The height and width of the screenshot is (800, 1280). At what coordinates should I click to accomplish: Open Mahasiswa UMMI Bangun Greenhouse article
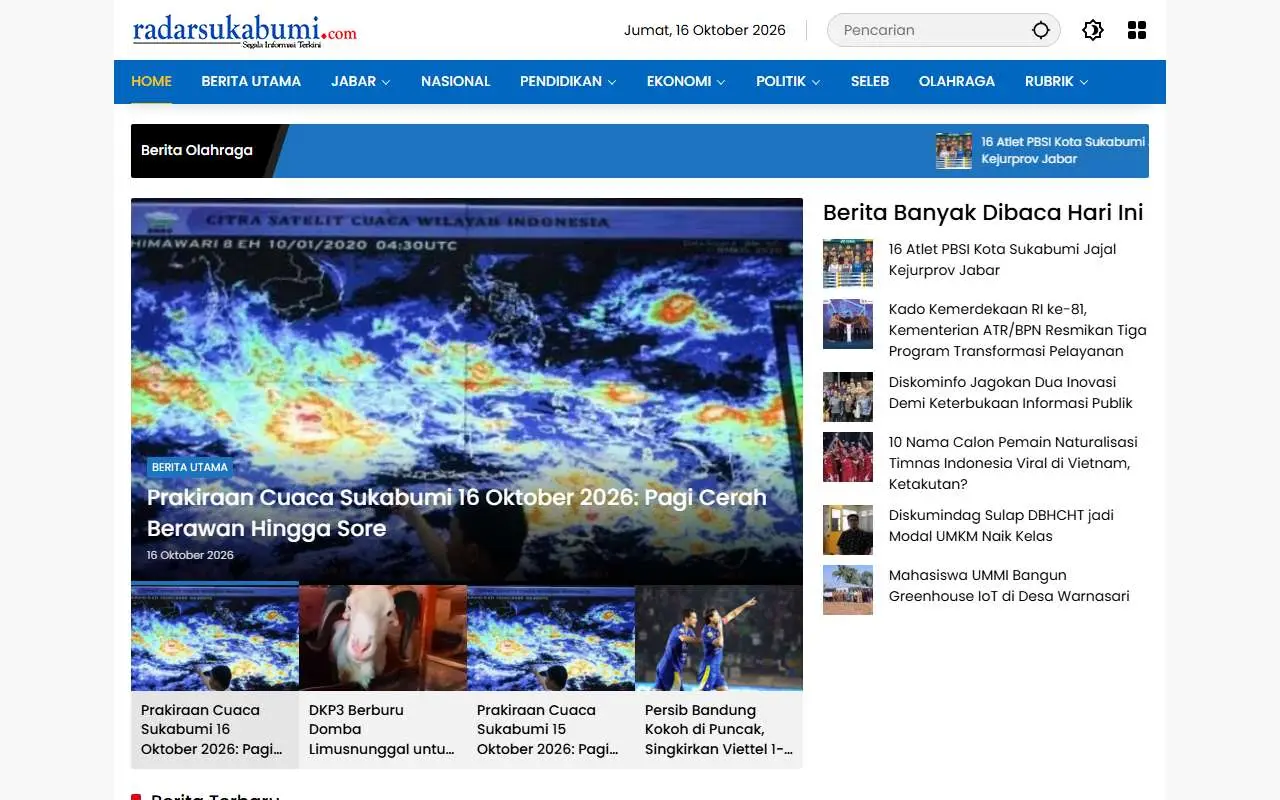coord(1009,585)
